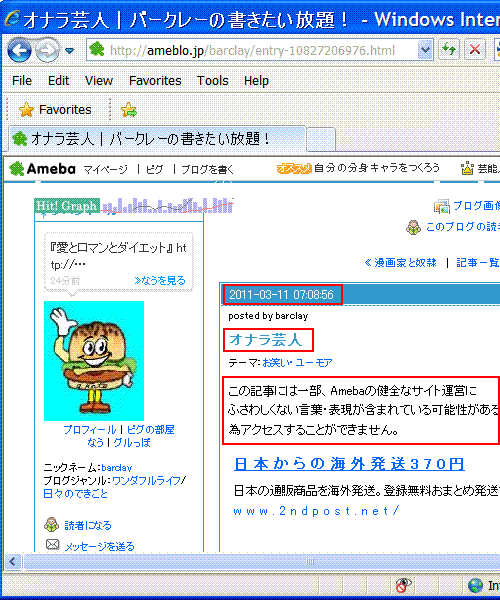Click the Add to Favorites Bar icon
The image size is (500, 600).
point(129,110)
